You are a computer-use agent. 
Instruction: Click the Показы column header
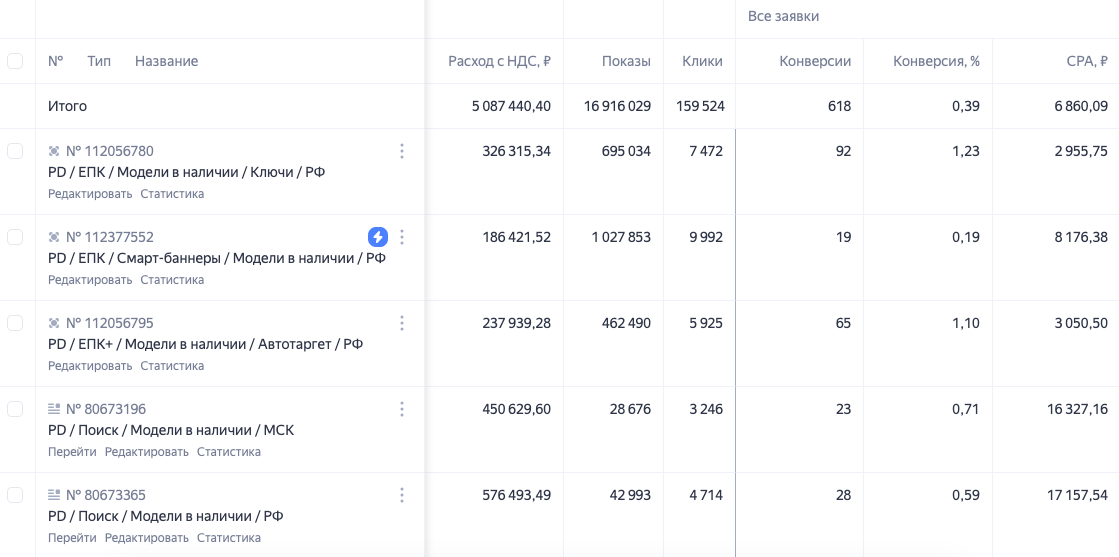click(x=626, y=61)
